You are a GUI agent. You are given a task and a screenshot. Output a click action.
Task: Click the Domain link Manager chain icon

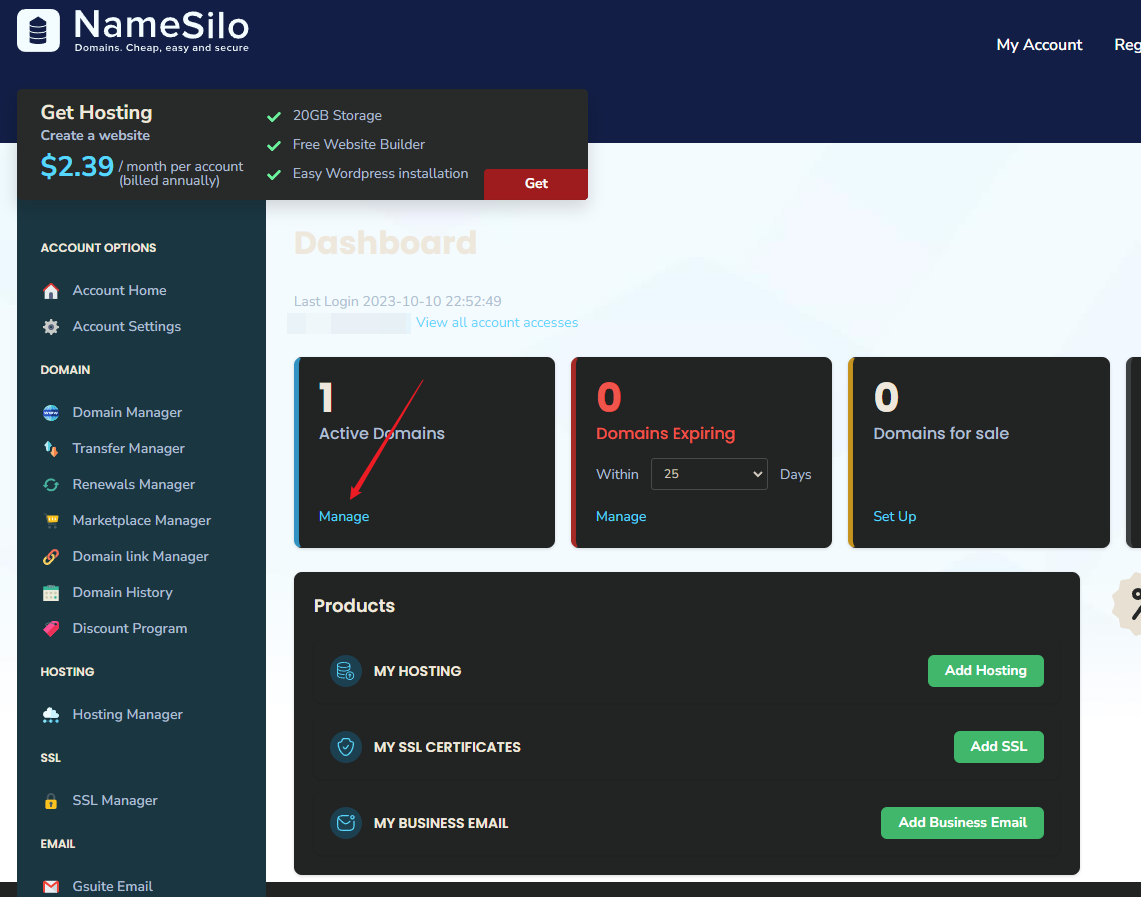tap(51, 557)
